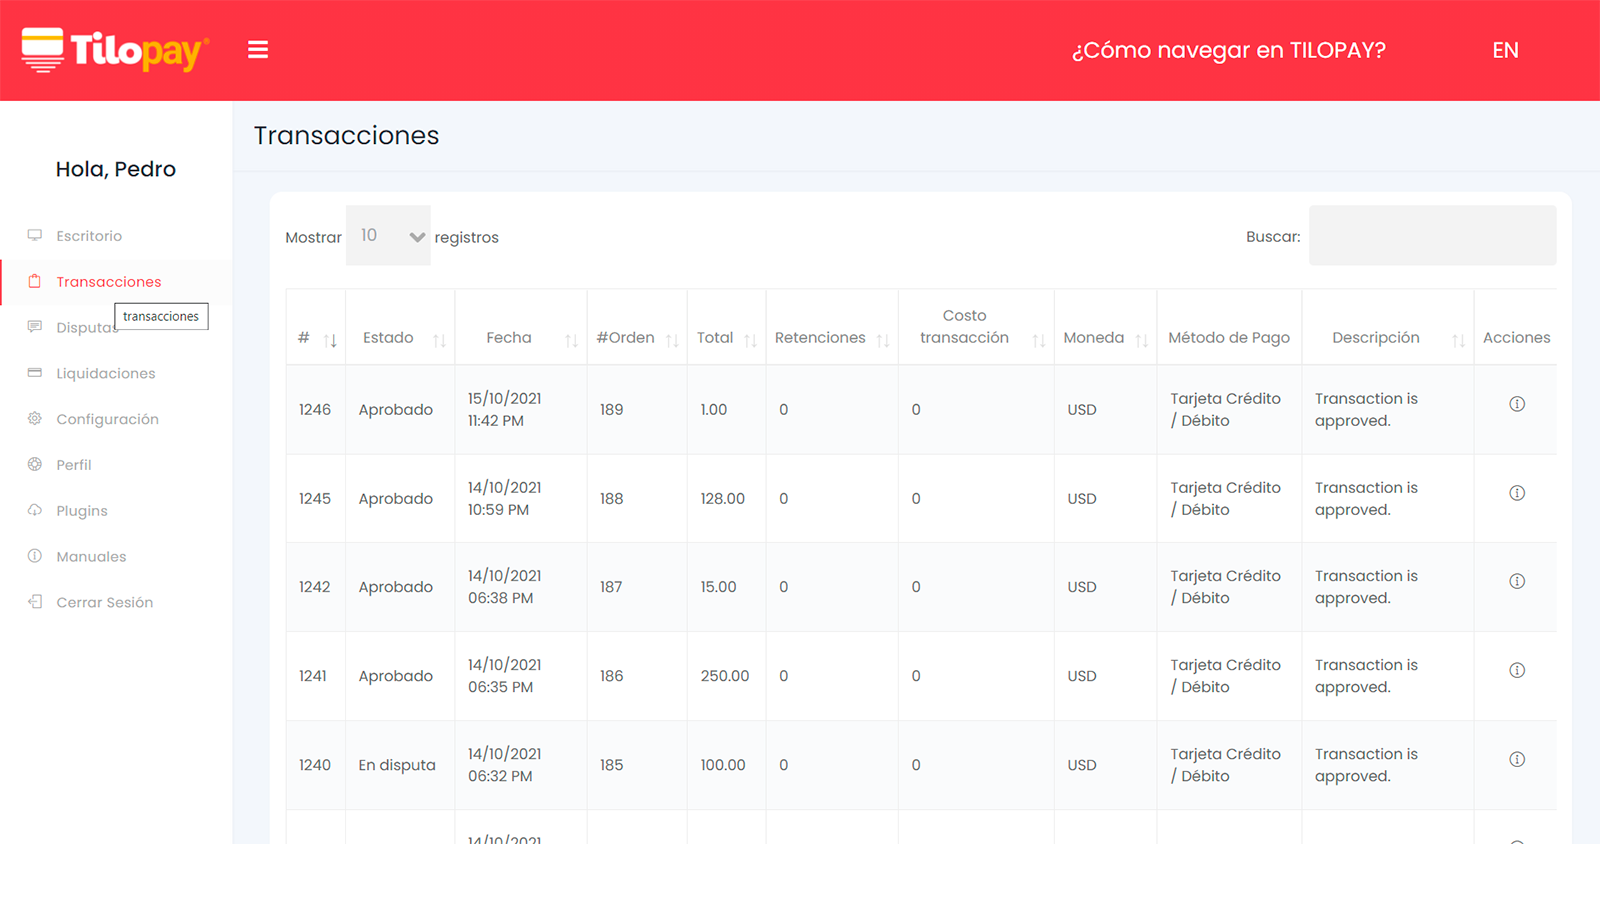This screenshot has width=1600, height=900.
Task: Open info action for transaction 1242
Action: pos(1517,581)
